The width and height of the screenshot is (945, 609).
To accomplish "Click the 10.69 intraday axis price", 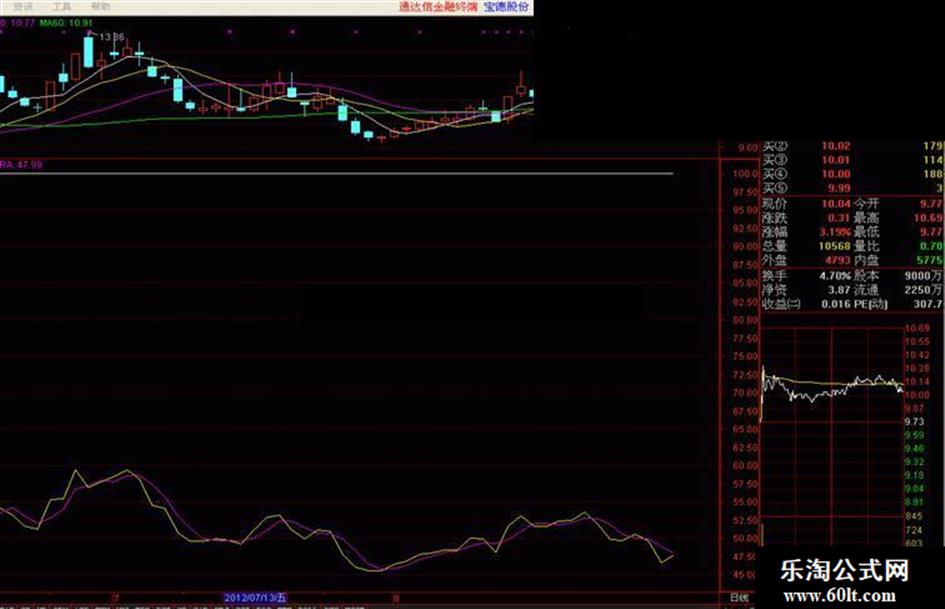I will [x=917, y=329].
